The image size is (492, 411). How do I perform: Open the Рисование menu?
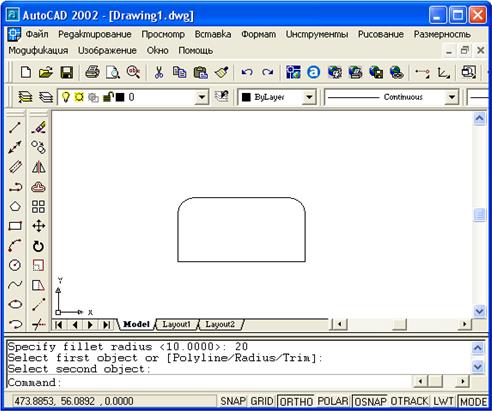(381, 34)
